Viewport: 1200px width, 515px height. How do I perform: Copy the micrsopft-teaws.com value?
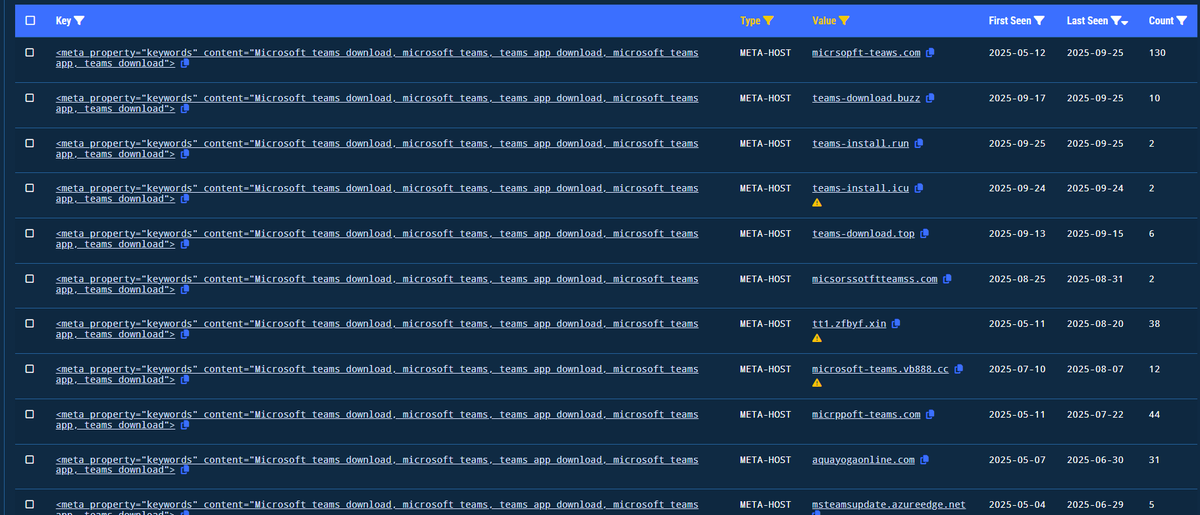pos(930,52)
